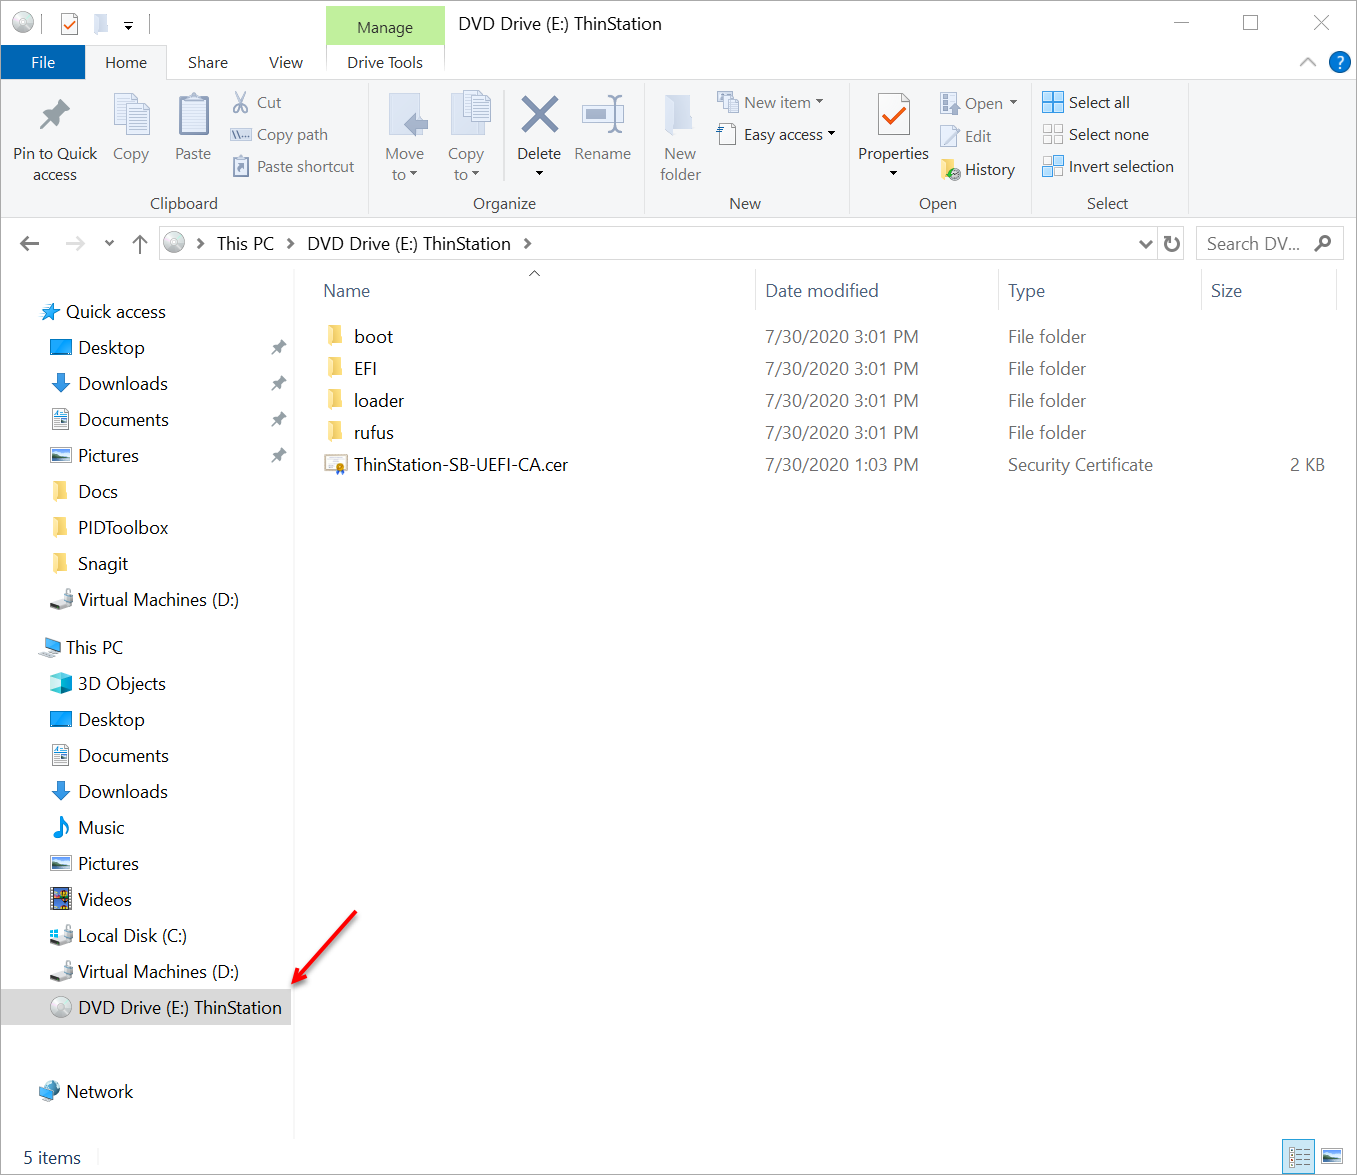Sort by the Name column header

(346, 291)
